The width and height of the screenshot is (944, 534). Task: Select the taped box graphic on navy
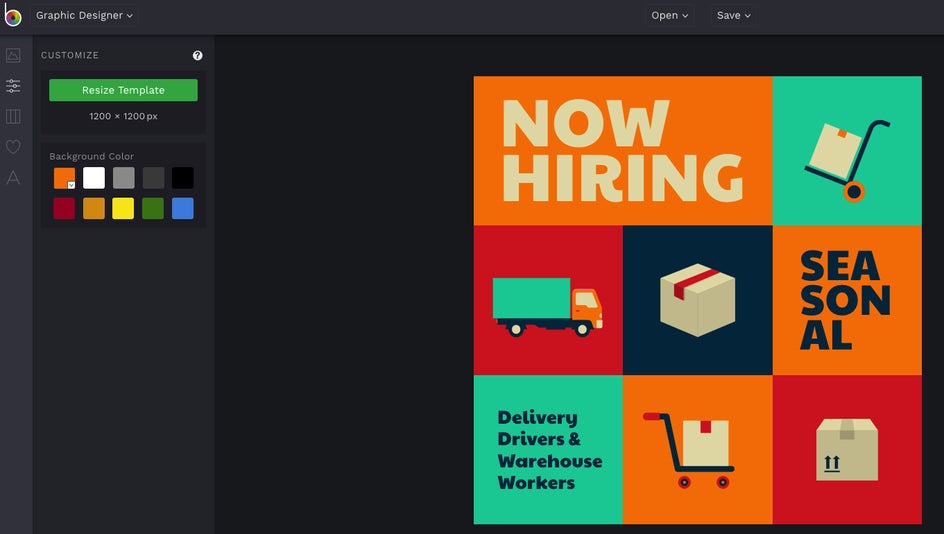[697, 300]
